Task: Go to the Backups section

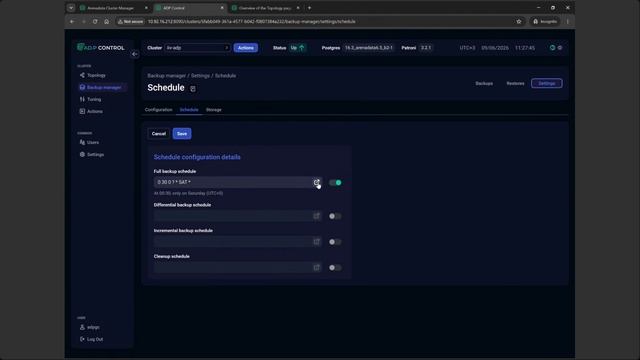Action: click(x=484, y=83)
